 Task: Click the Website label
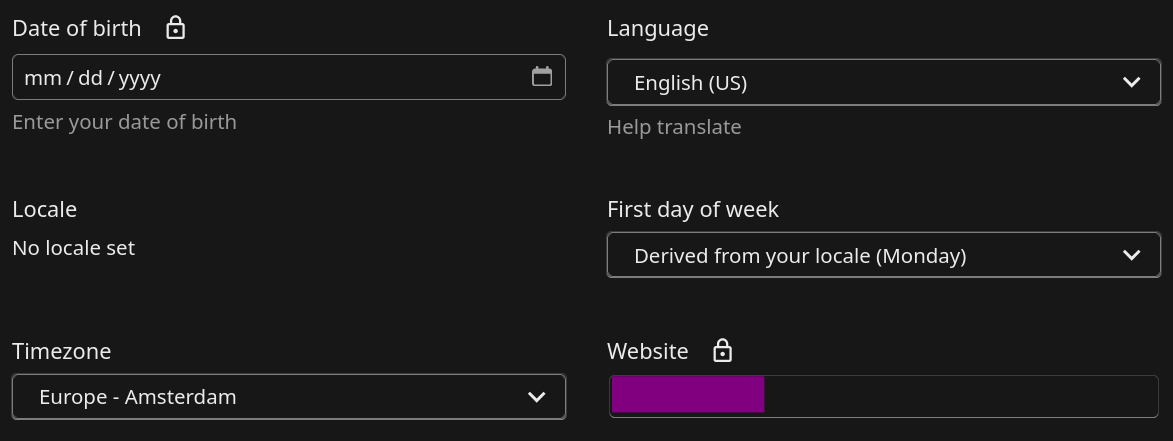[x=648, y=351]
